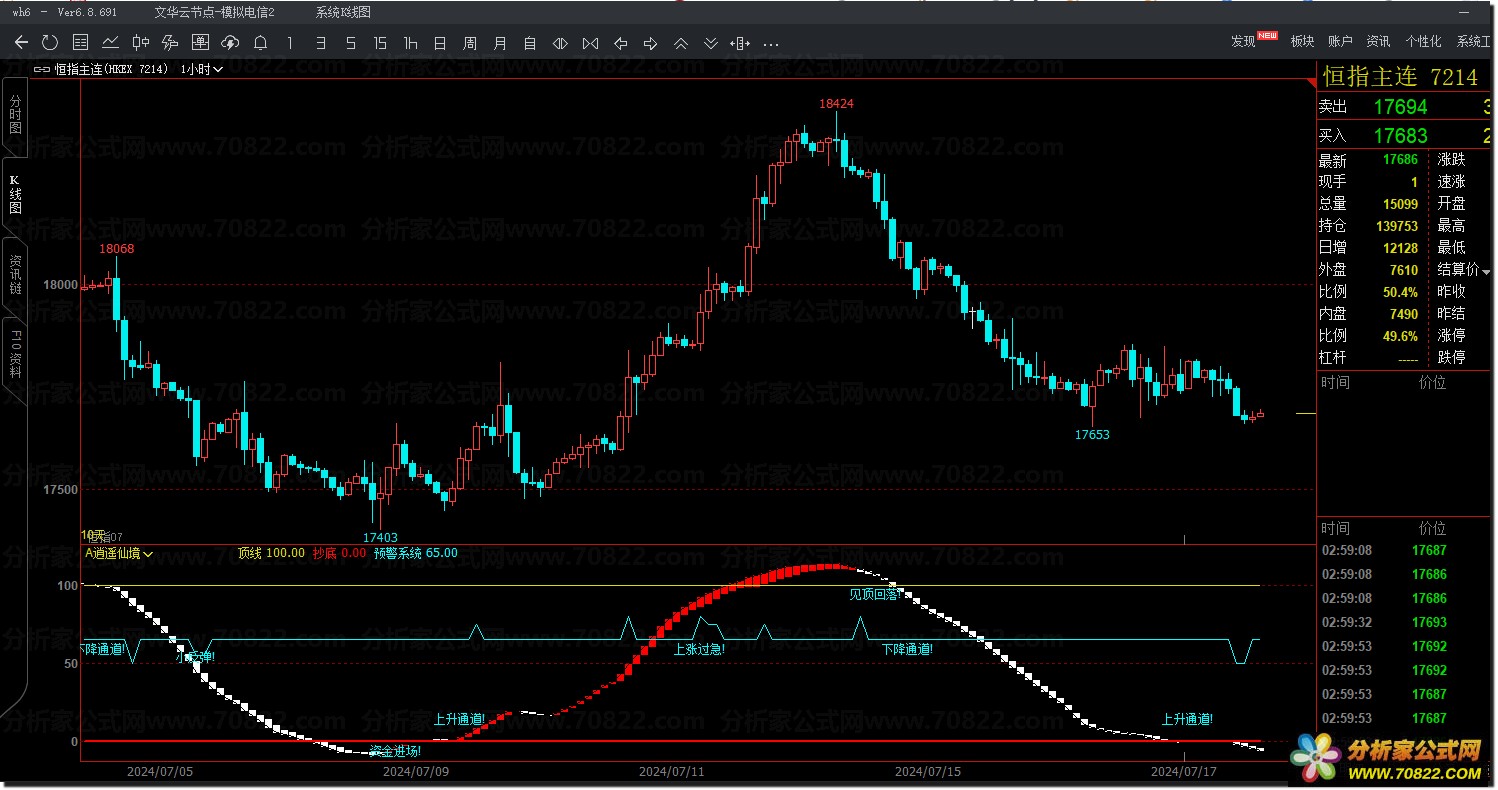Screen dimensions: 1498x790
Task: Select the custom 自 period button
Action: (530, 43)
